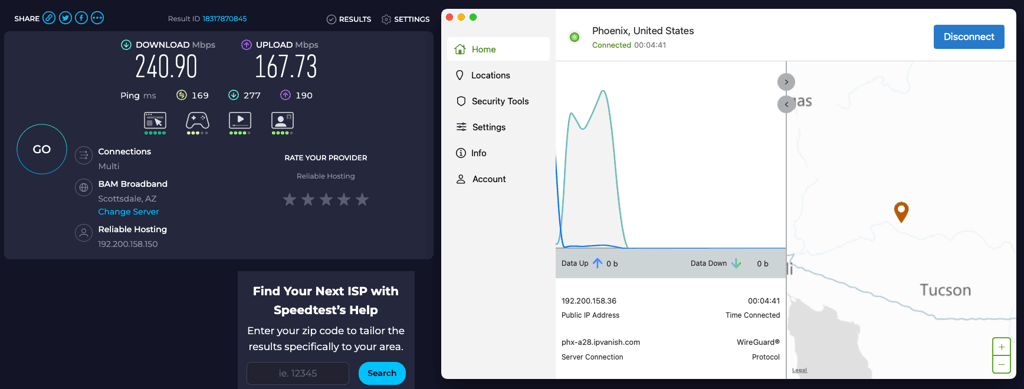Click the Search button for ISP
Image resolution: width=1024 pixels, height=389 pixels.
click(x=382, y=373)
